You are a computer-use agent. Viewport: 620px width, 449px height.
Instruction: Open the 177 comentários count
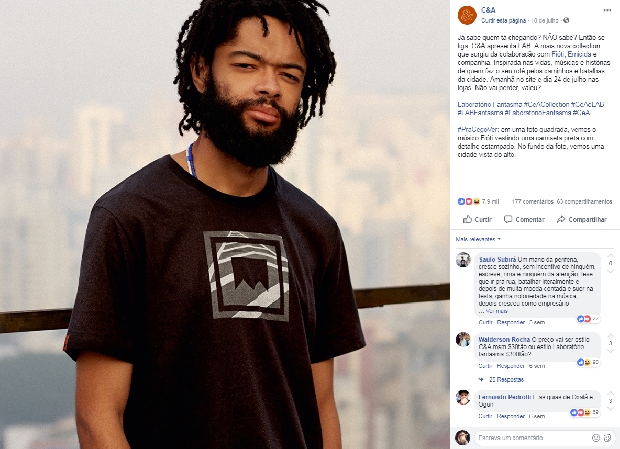tap(533, 202)
